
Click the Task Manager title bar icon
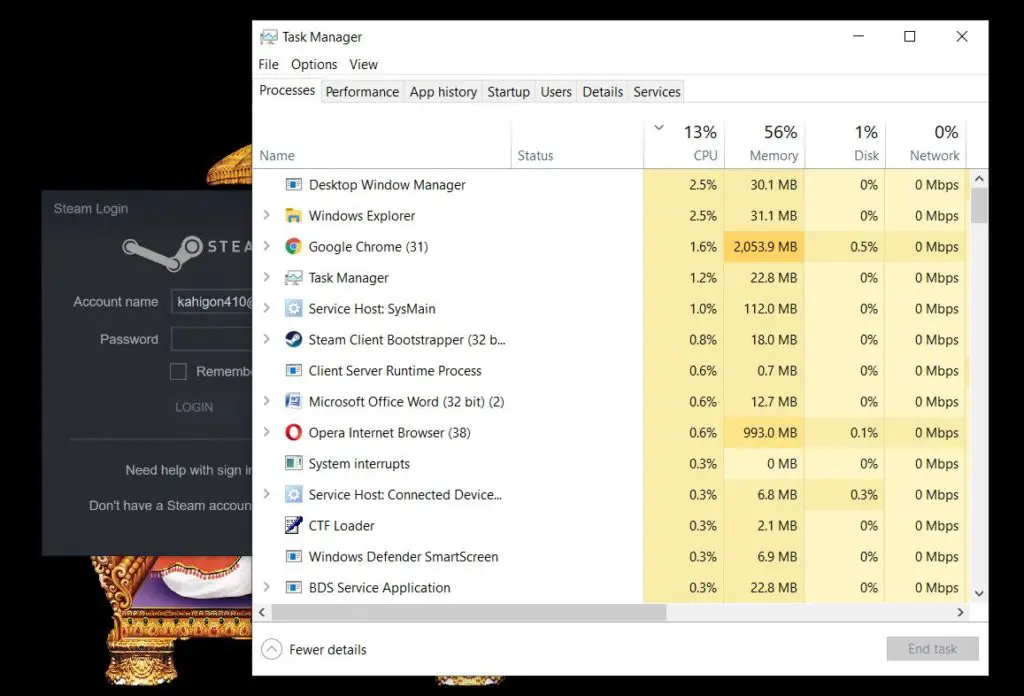[268, 37]
